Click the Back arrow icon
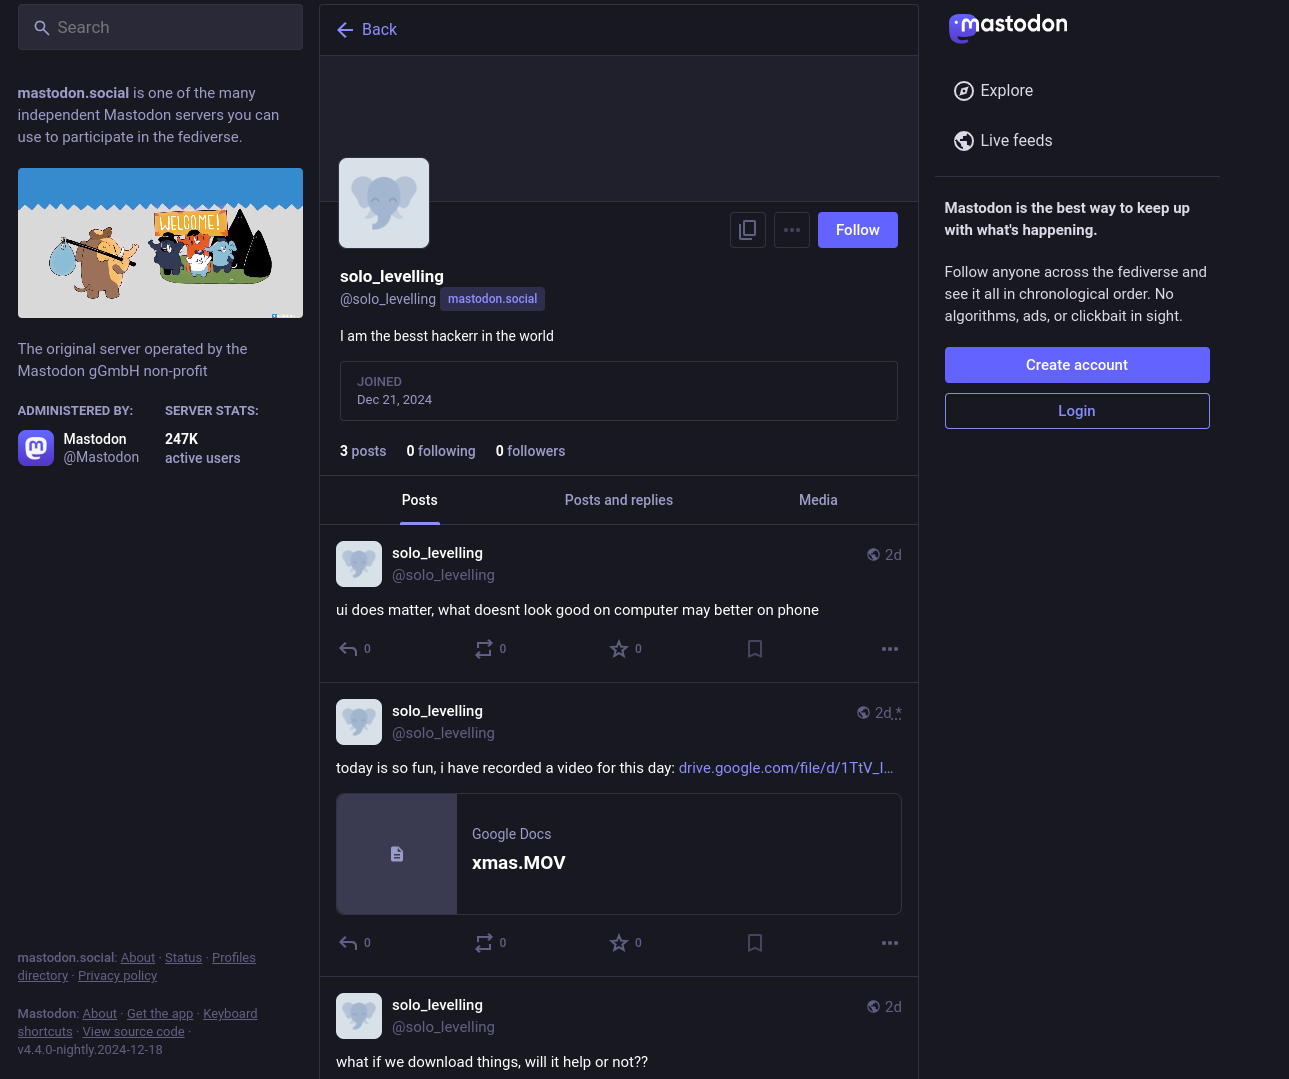Image resolution: width=1289 pixels, height=1079 pixels. [x=345, y=30]
